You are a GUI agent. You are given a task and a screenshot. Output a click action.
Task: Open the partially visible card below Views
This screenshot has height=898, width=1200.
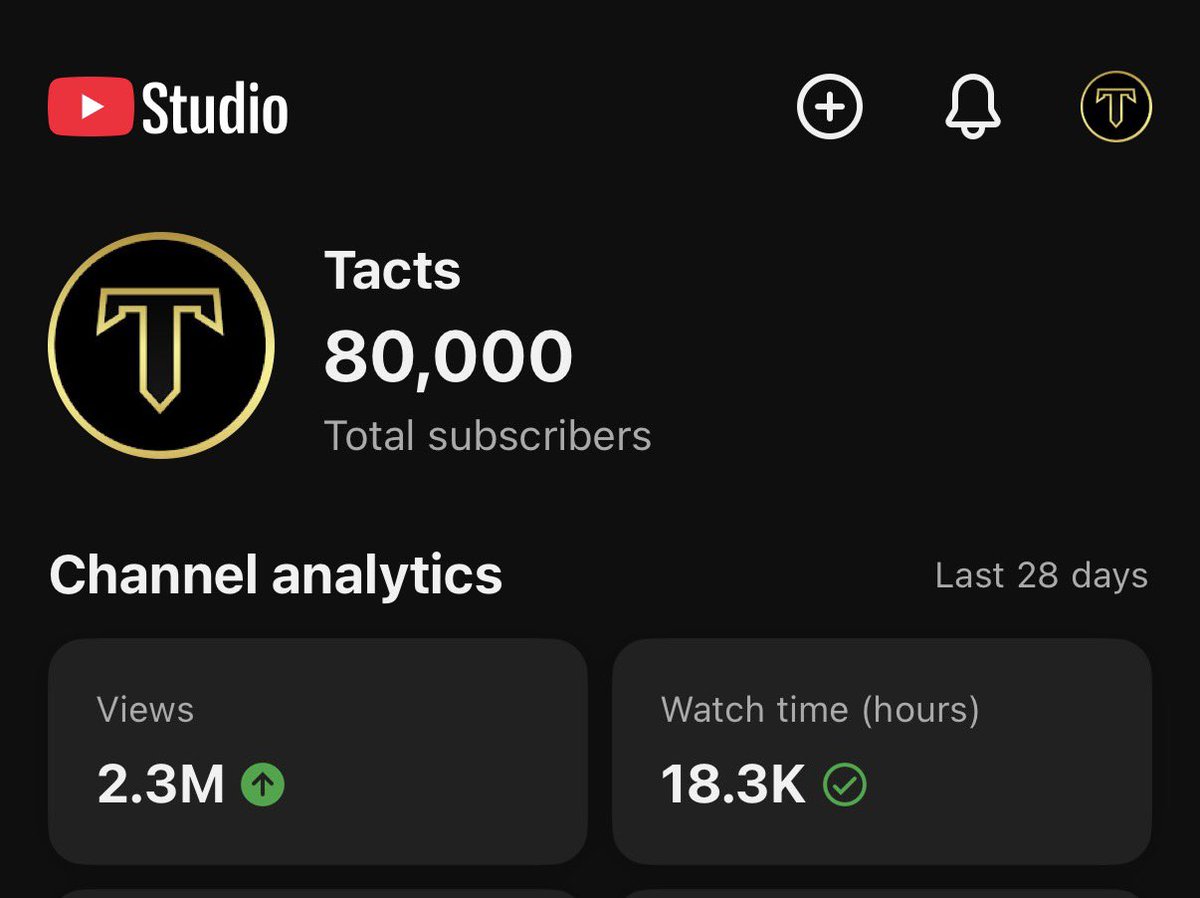(318, 893)
